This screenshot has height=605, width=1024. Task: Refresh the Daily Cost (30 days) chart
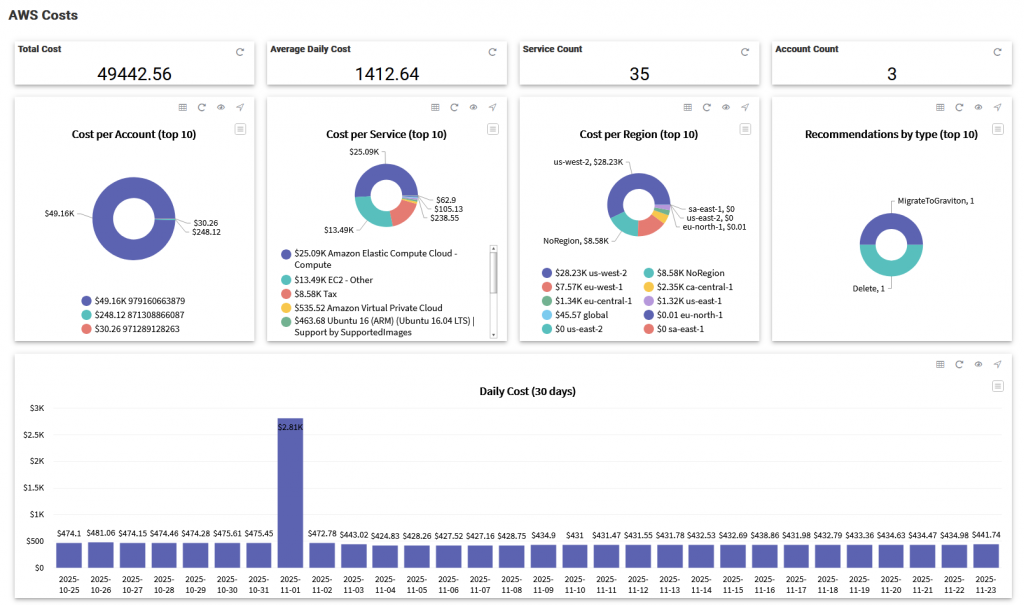959,364
